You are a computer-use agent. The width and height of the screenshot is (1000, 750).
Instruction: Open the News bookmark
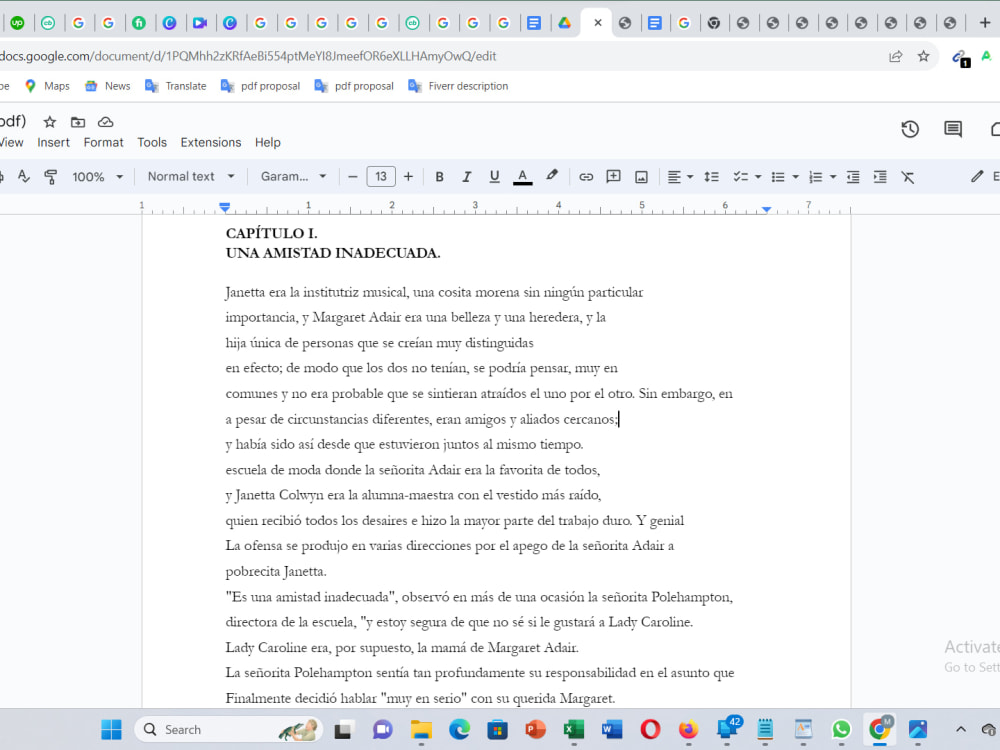tap(108, 86)
